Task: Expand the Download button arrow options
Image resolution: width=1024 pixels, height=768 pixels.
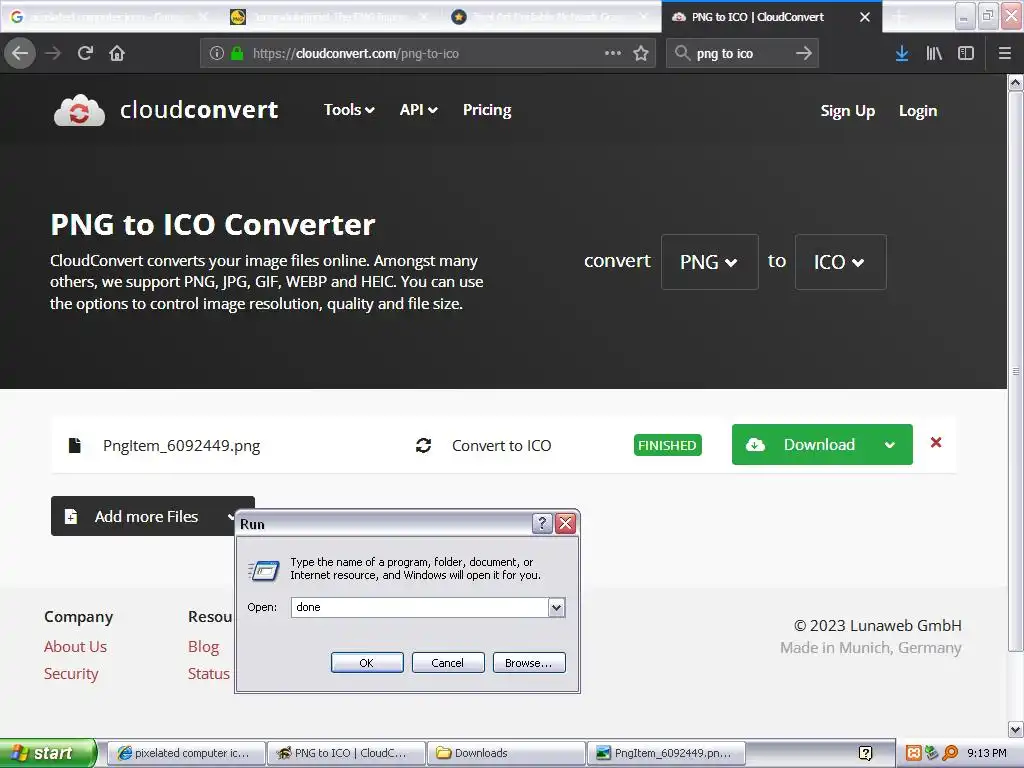Action: [889, 445]
